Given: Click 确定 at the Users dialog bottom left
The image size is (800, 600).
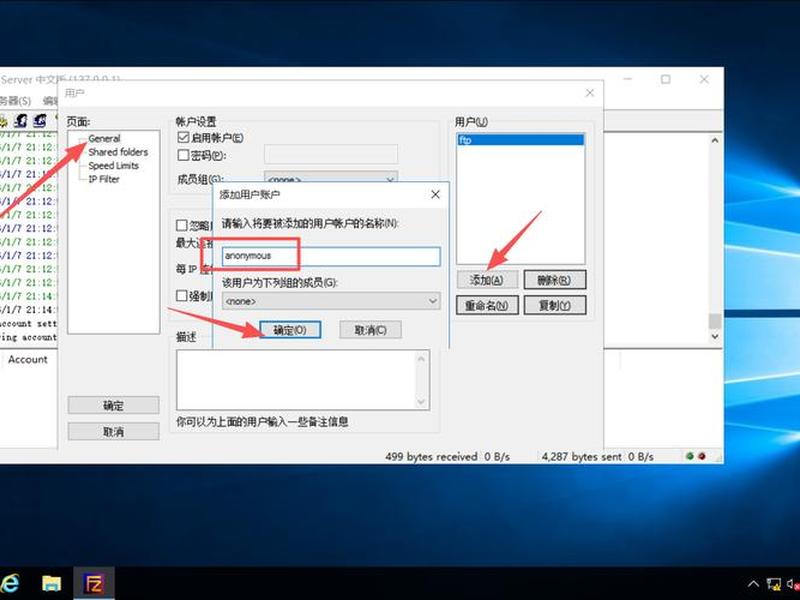Looking at the screenshot, I should [113, 406].
